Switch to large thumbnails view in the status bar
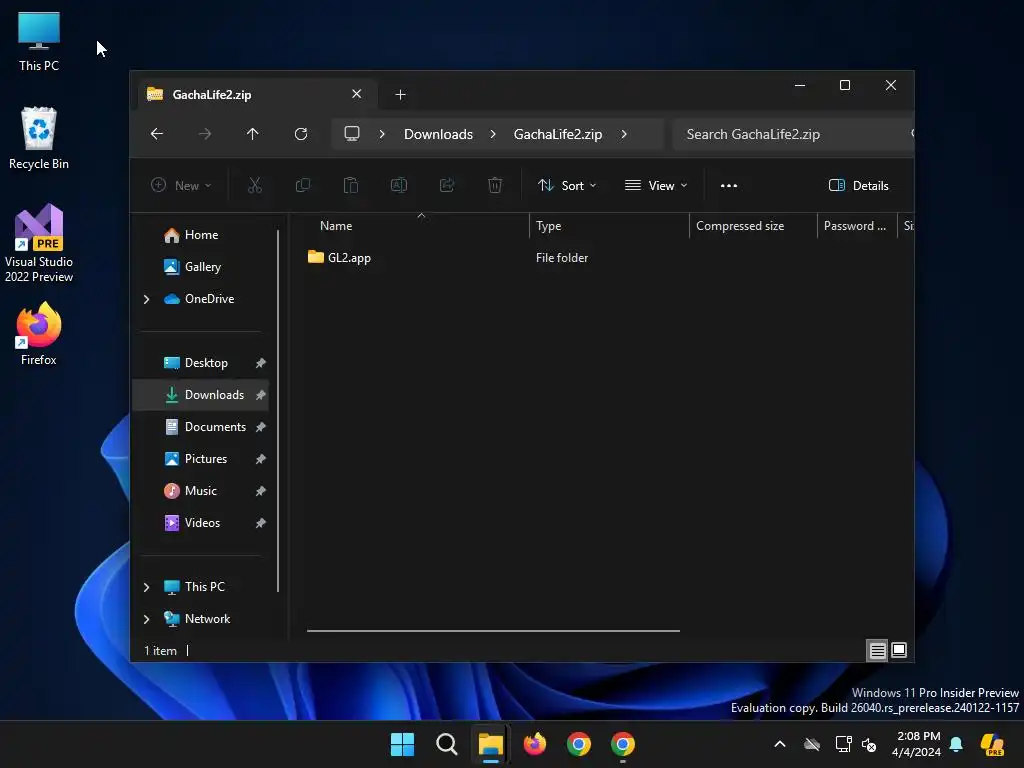Image resolution: width=1024 pixels, height=768 pixels. 899,650
